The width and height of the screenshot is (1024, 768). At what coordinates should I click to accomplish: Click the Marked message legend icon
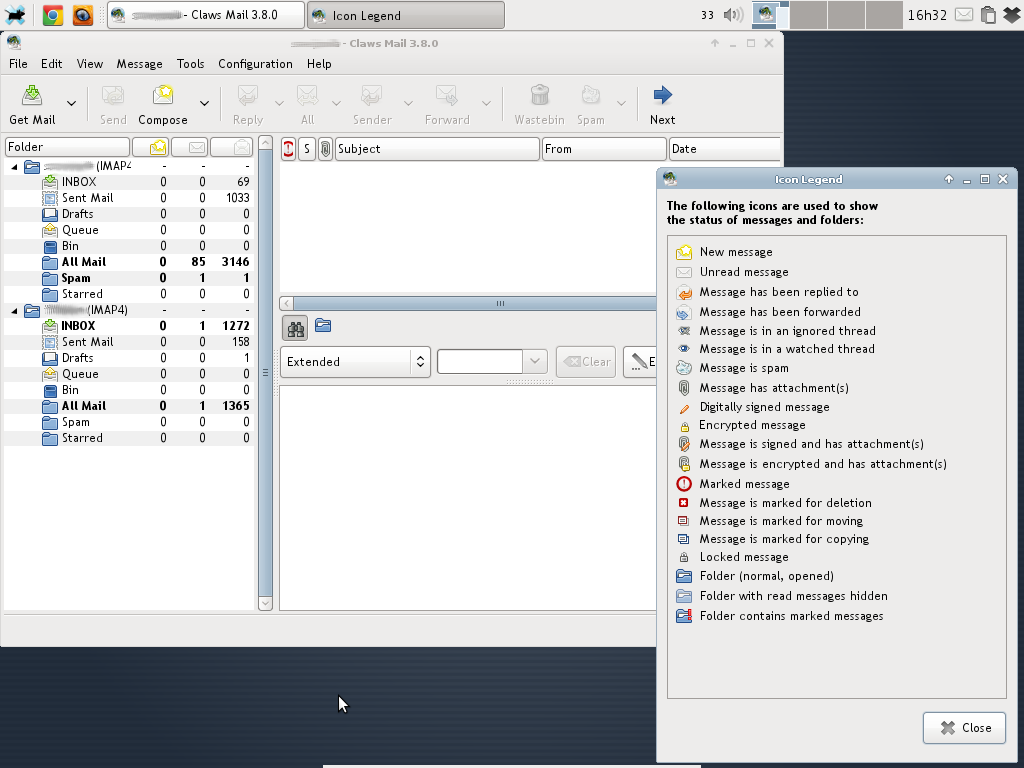pos(684,484)
